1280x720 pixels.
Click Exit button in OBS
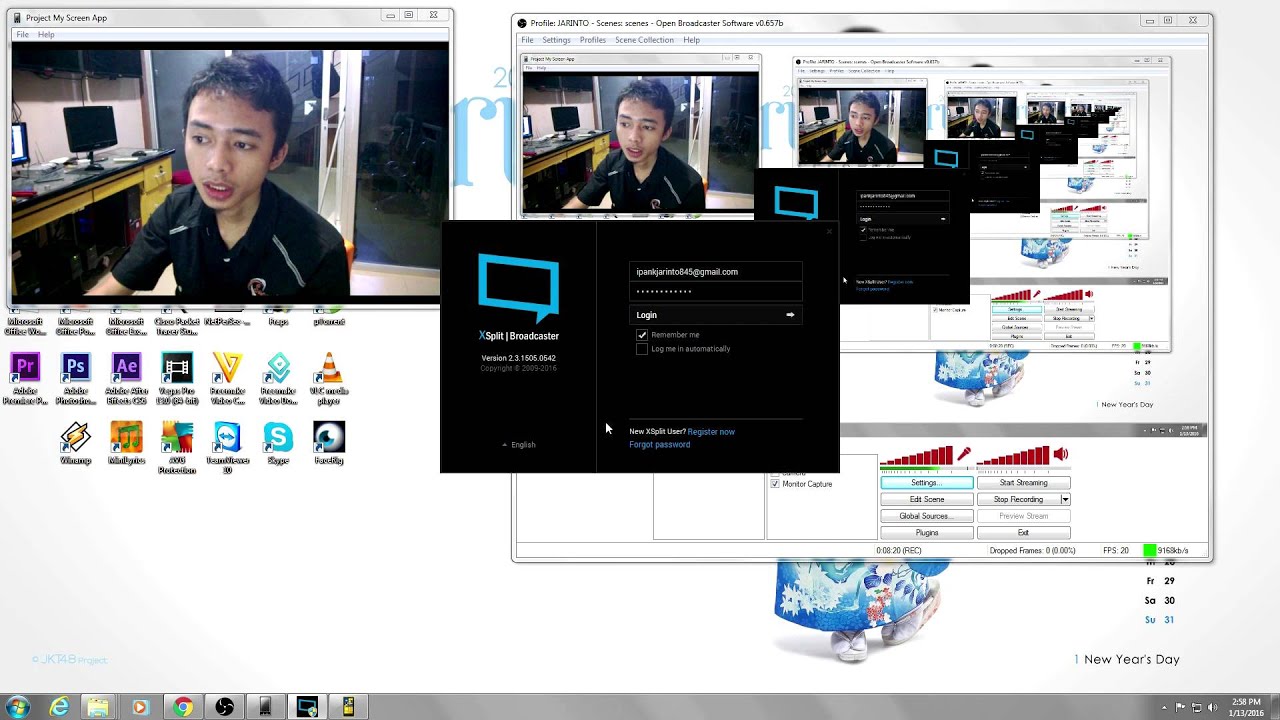1023,533
